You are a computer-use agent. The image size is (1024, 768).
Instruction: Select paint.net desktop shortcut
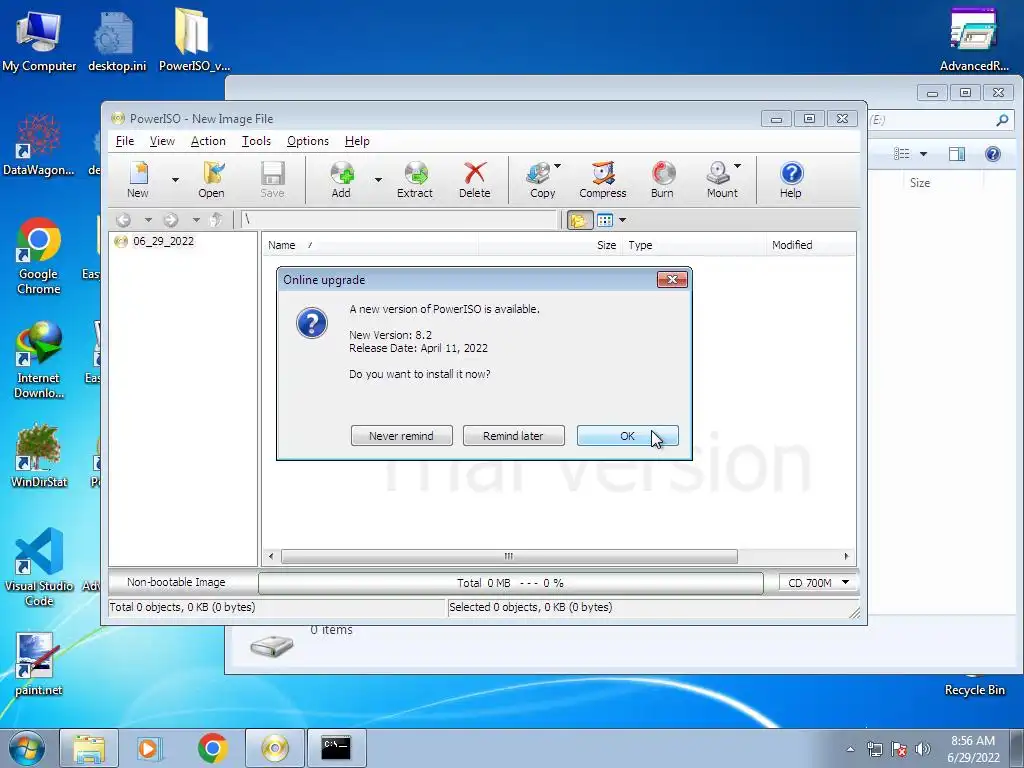39,665
